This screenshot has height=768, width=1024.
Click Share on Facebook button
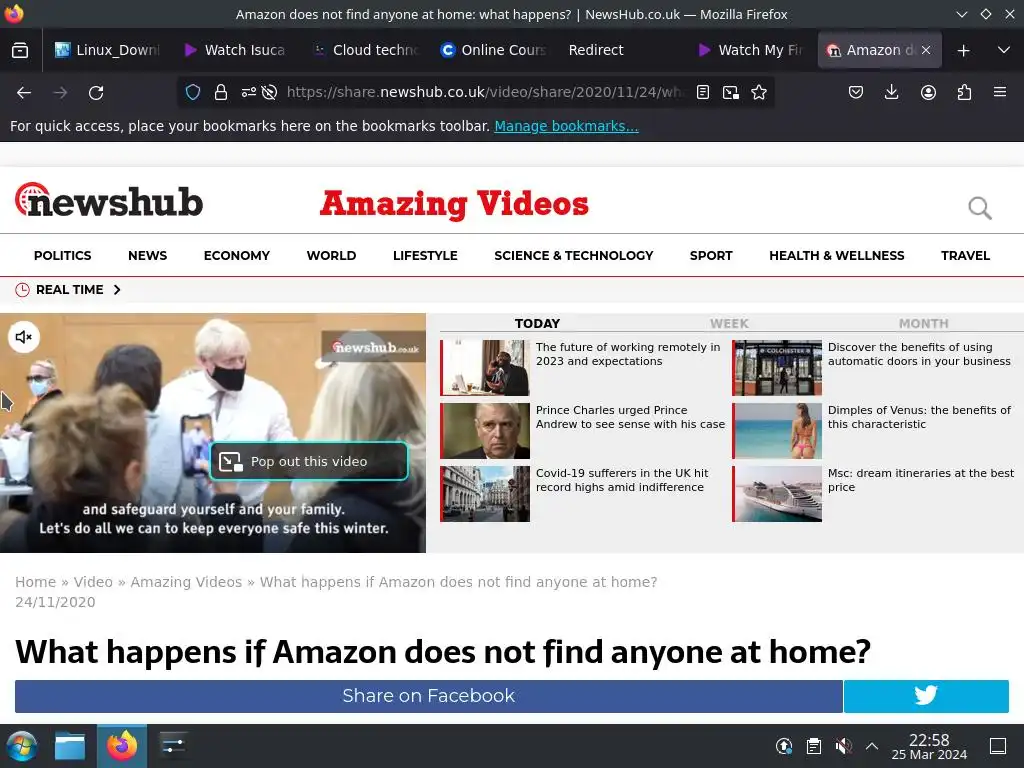pos(428,696)
